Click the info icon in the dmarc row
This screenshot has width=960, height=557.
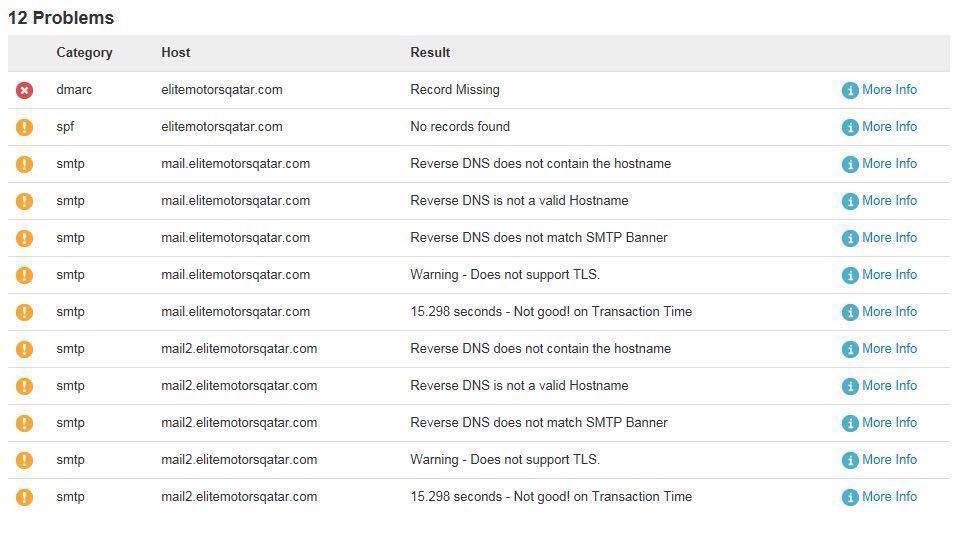[850, 90]
